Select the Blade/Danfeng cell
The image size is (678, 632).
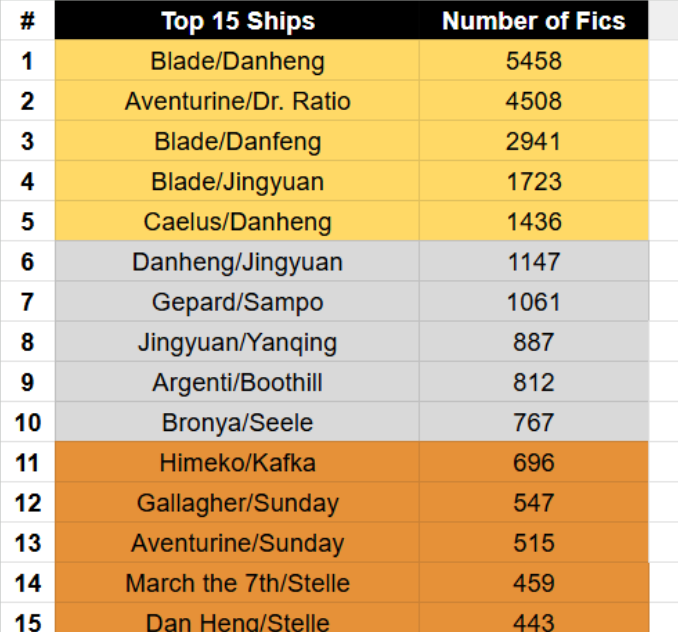(x=237, y=140)
